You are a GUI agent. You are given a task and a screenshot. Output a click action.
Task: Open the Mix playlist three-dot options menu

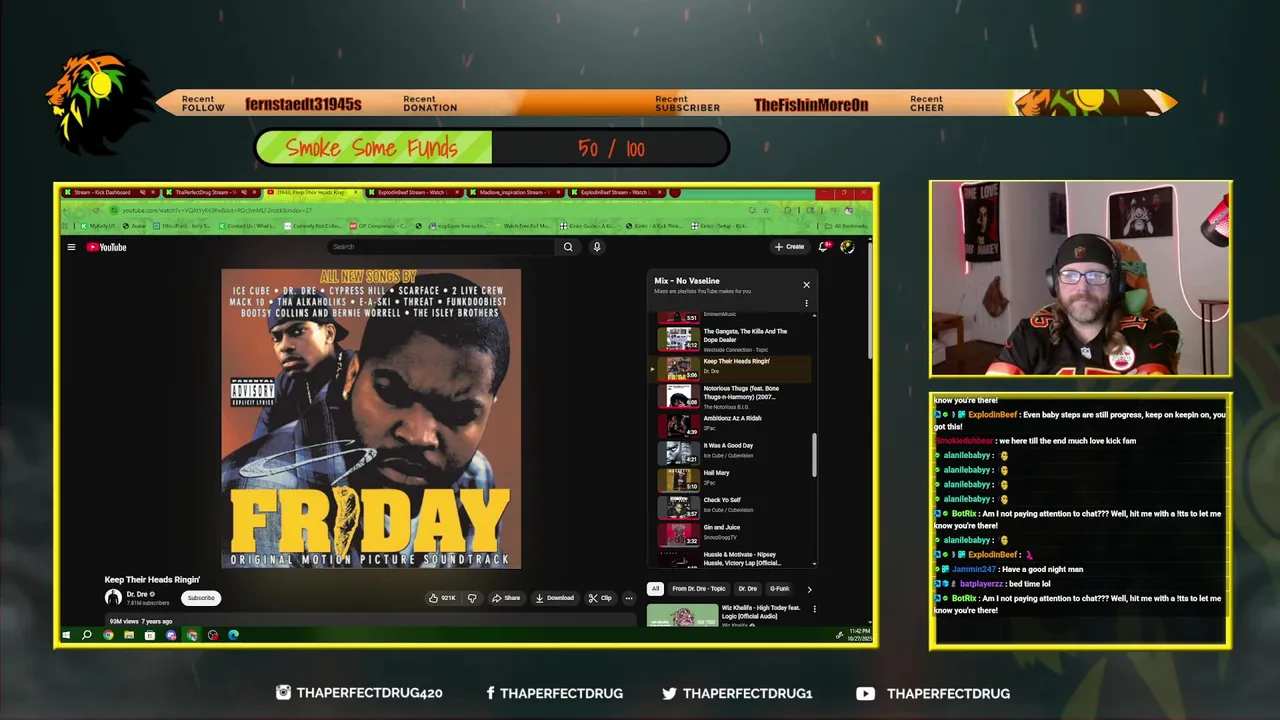(806, 303)
